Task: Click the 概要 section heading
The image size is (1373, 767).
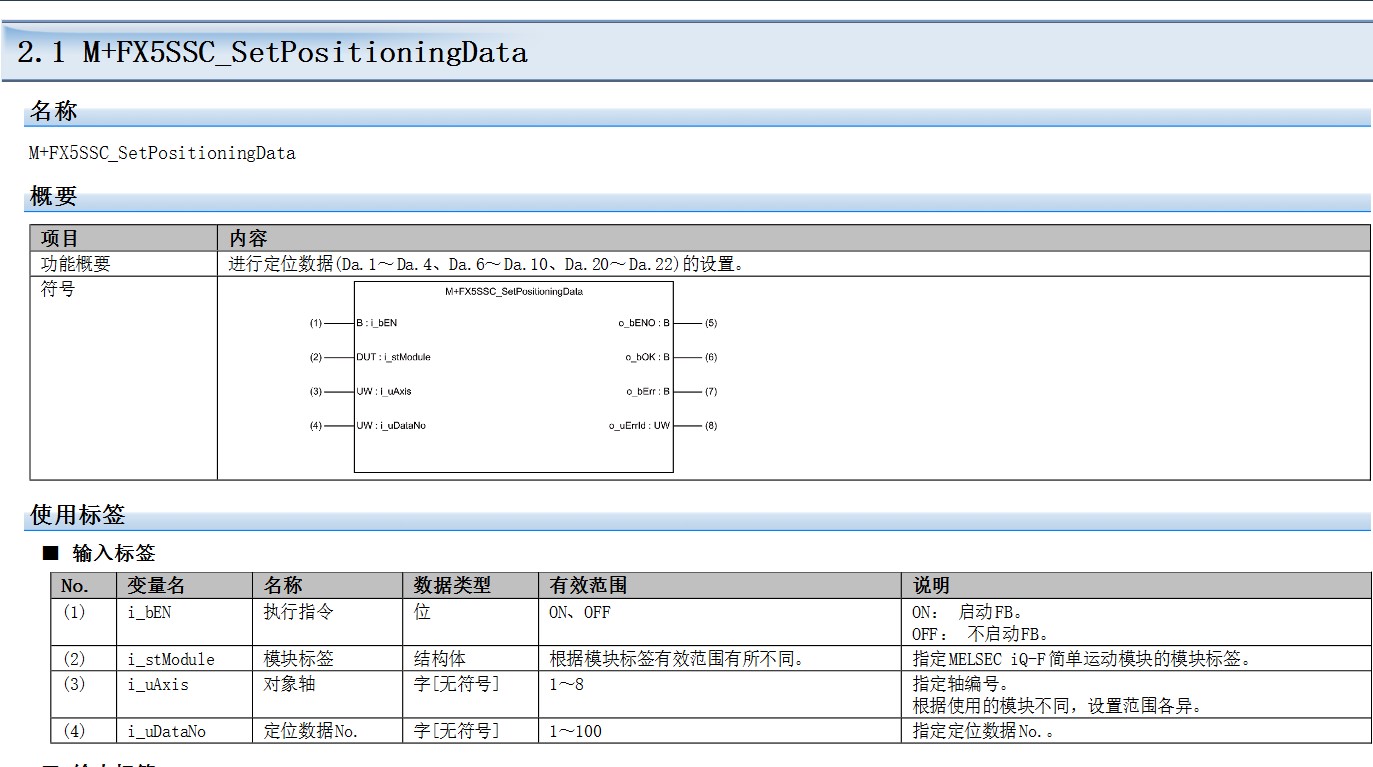Action: (53, 197)
